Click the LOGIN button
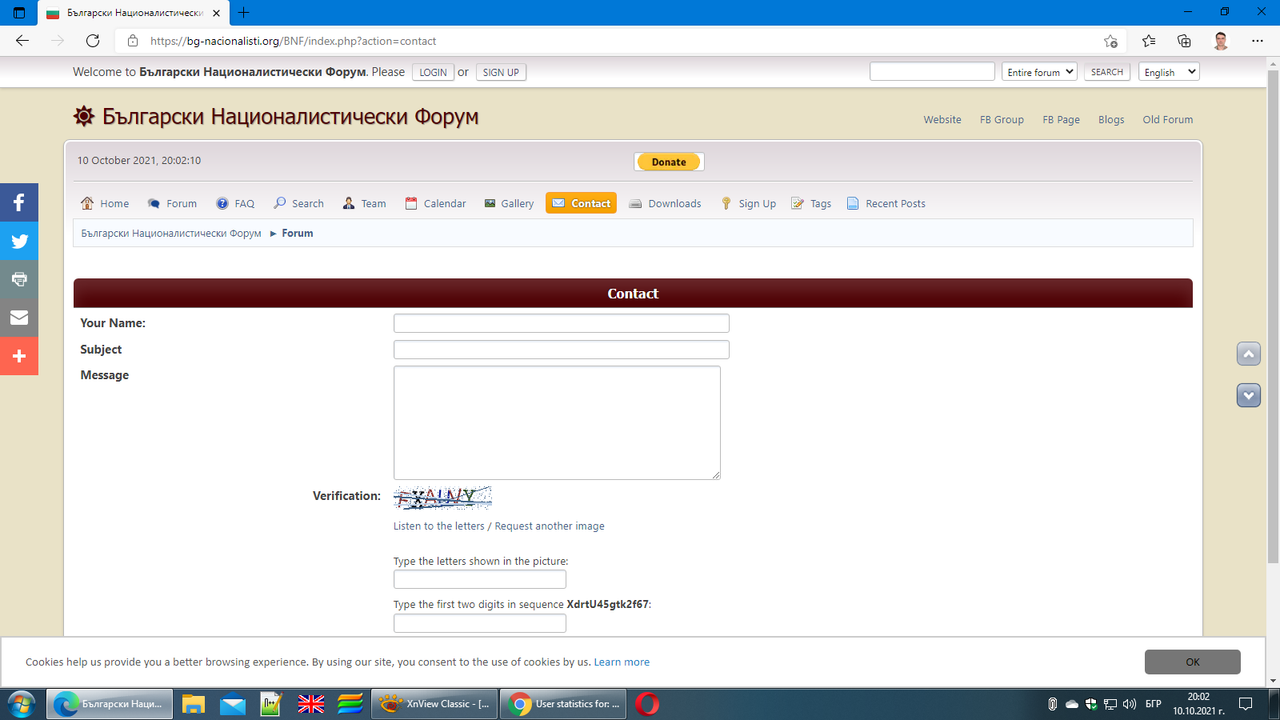1280x720 pixels. (x=433, y=72)
